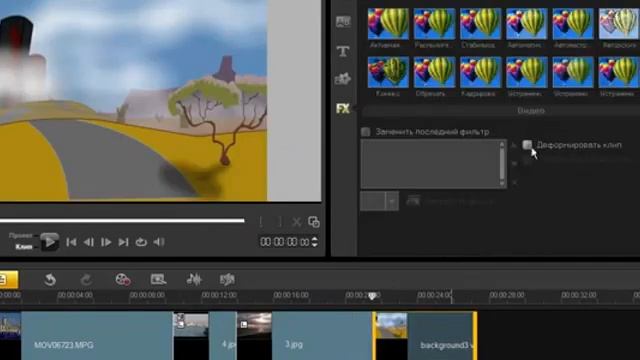Screen dimensions: 640x360
Task: Select the washed-out balloon filter thumbnail
Action: [x=619, y=24]
